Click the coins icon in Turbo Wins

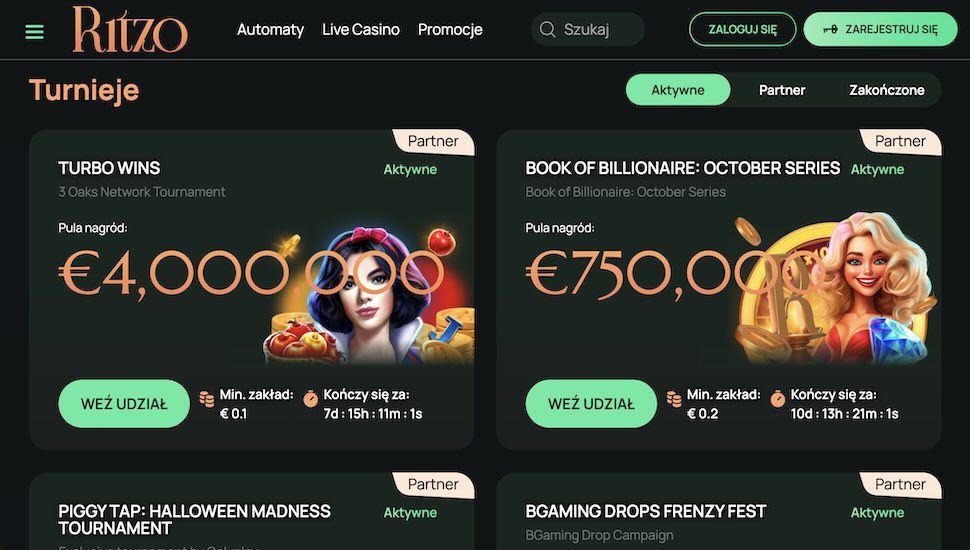click(x=207, y=399)
